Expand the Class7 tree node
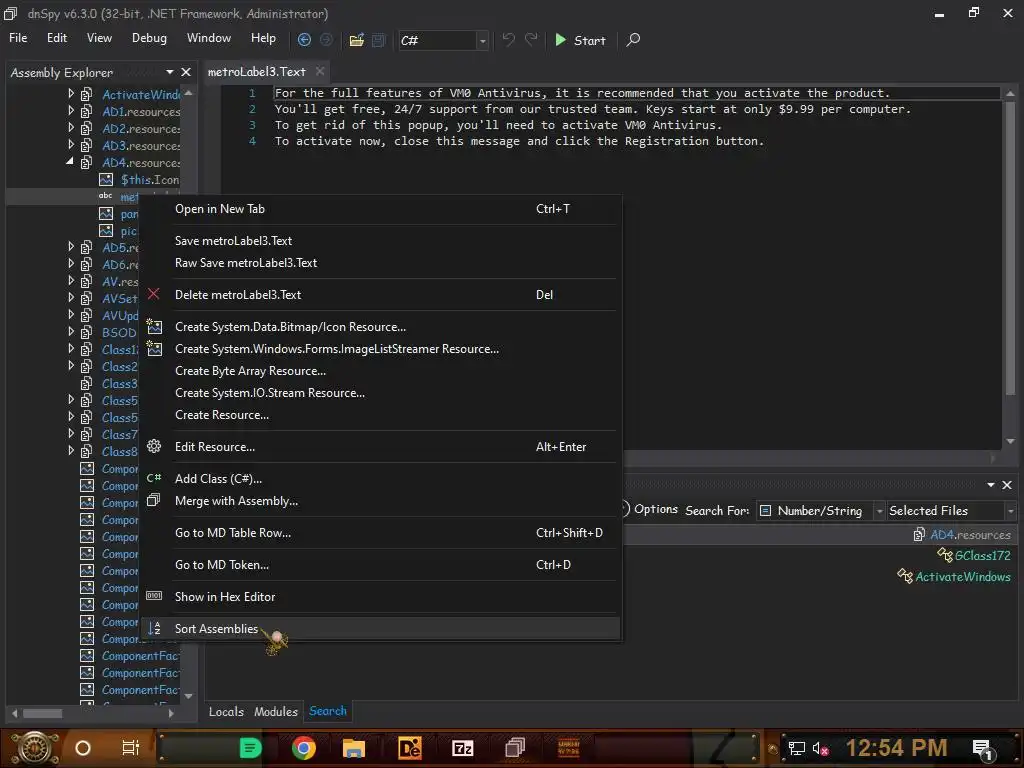The height and width of the screenshot is (768, 1024). click(x=71, y=434)
